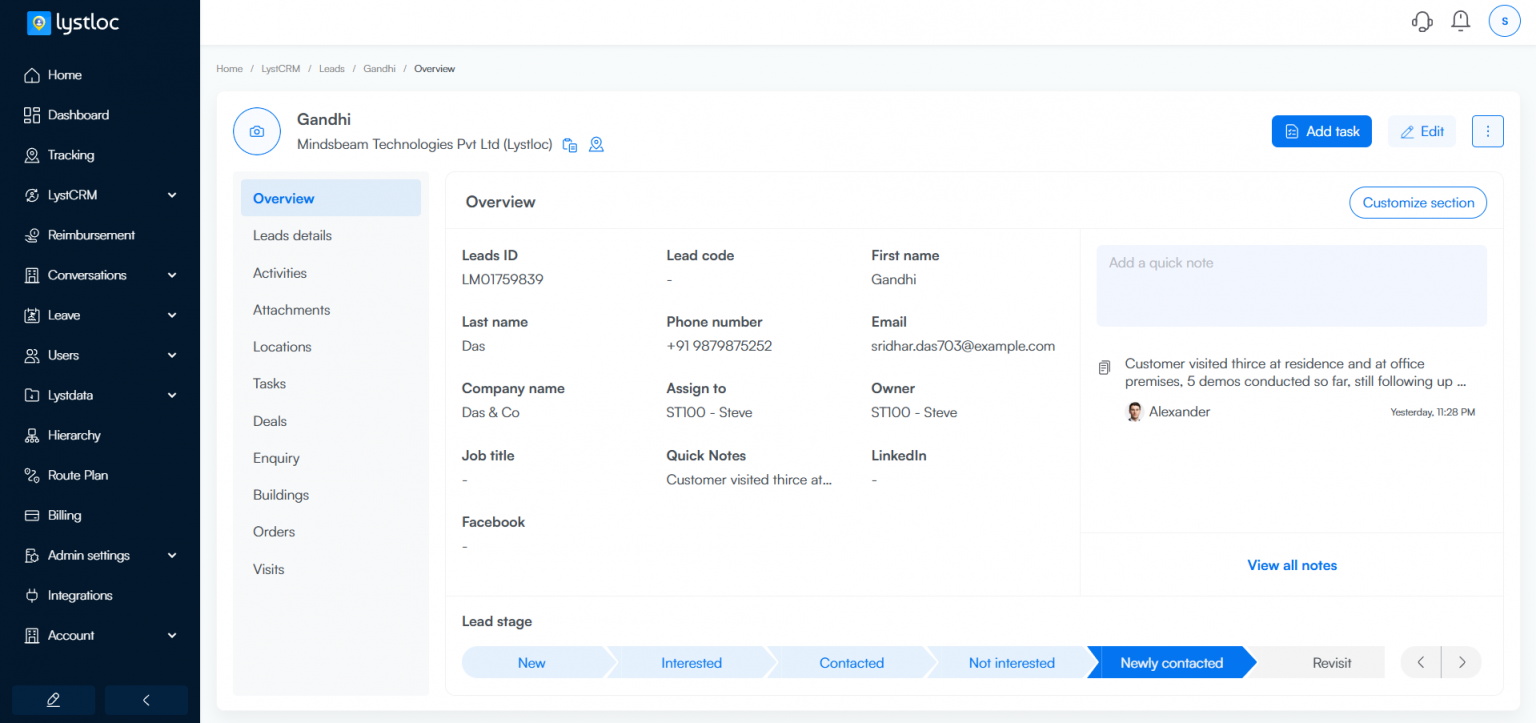The image size is (1536, 723).
Task: Click the copy icon beside company name
Action: coord(570,145)
